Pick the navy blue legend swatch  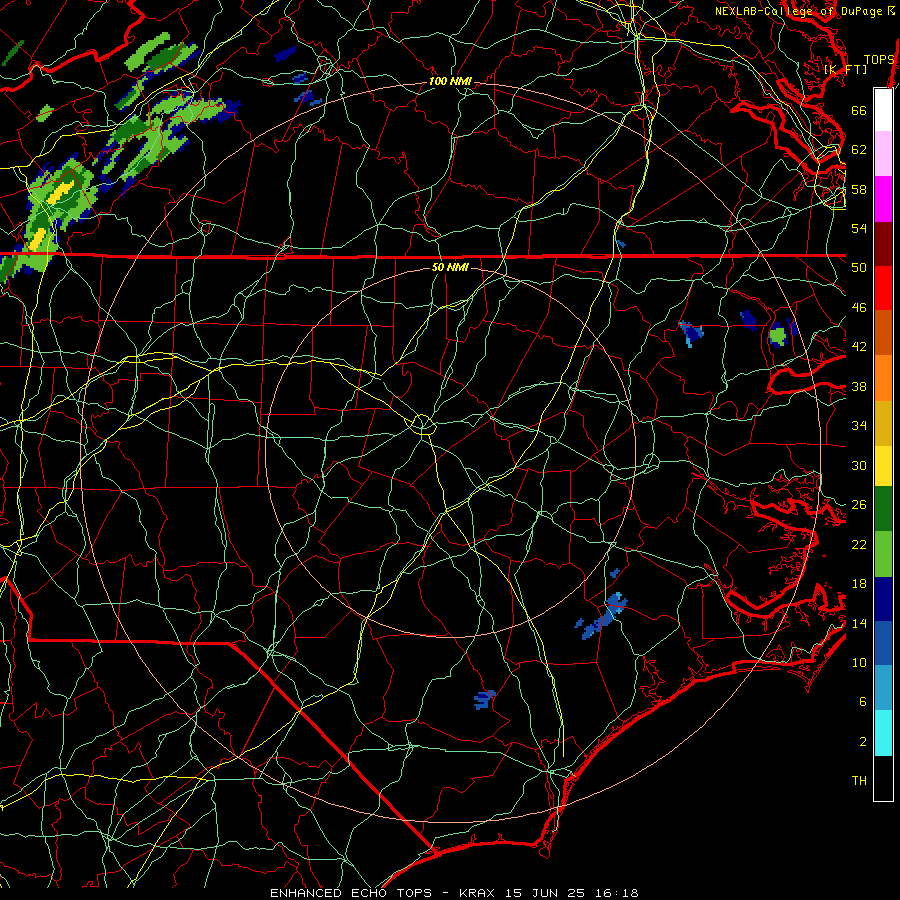[883, 599]
